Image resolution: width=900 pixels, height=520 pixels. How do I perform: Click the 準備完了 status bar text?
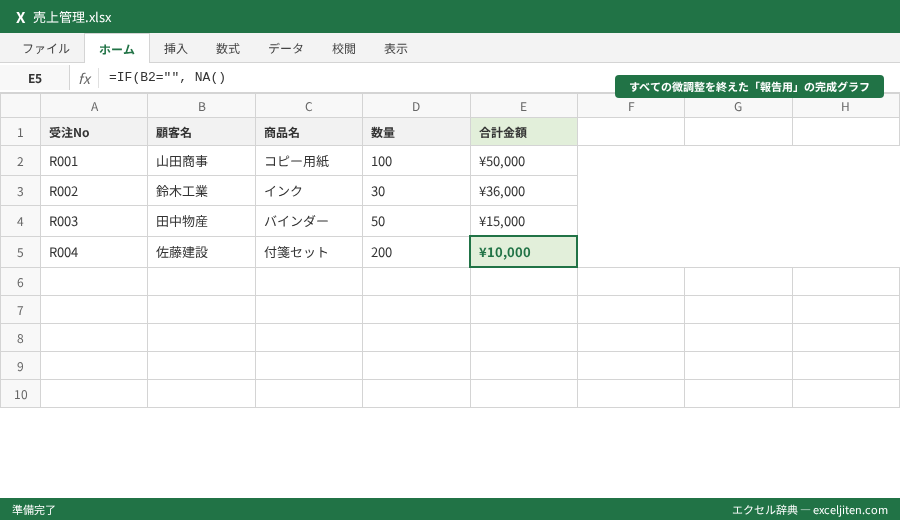pyautogui.click(x=34, y=510)
